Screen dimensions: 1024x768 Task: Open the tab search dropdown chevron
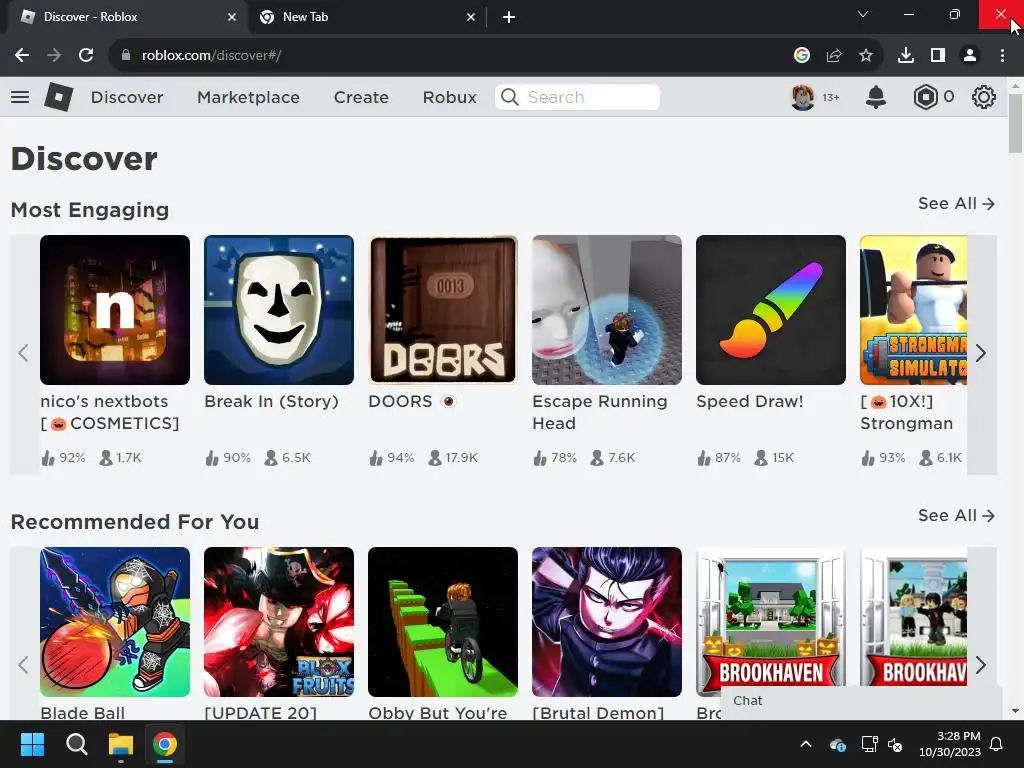(x=863, y=14)
